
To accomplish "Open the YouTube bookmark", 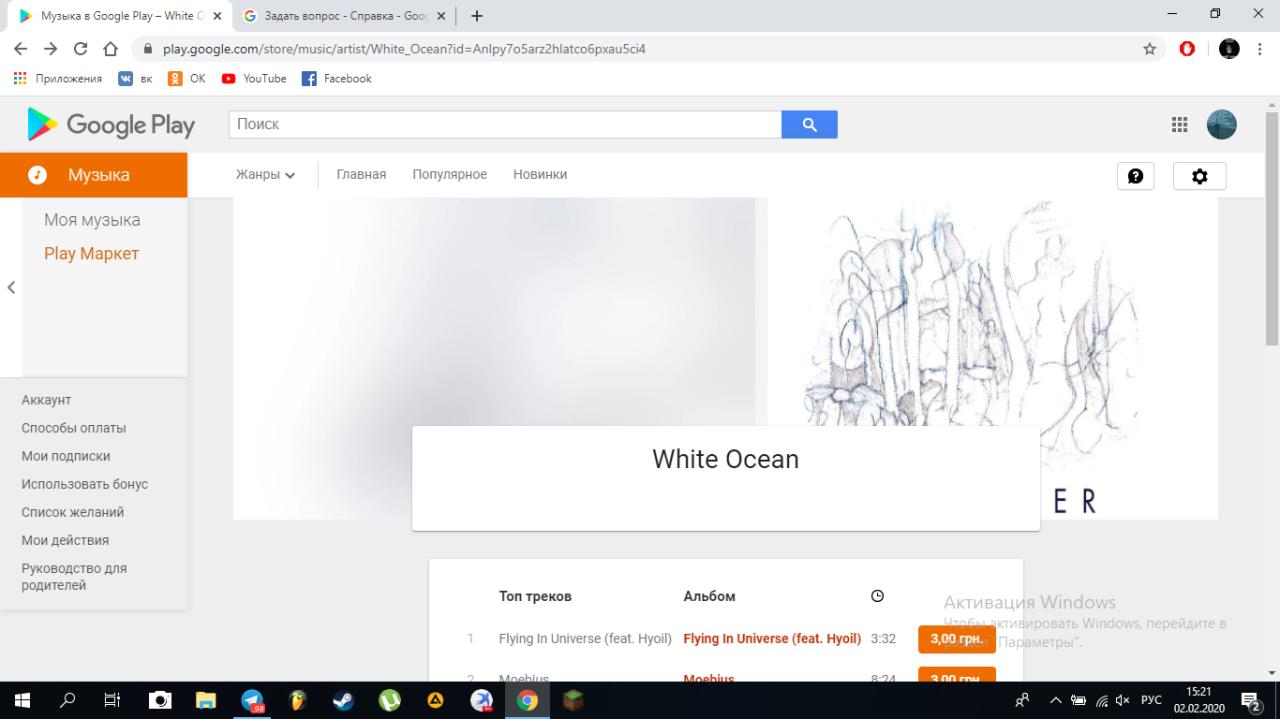I will 254,78.
